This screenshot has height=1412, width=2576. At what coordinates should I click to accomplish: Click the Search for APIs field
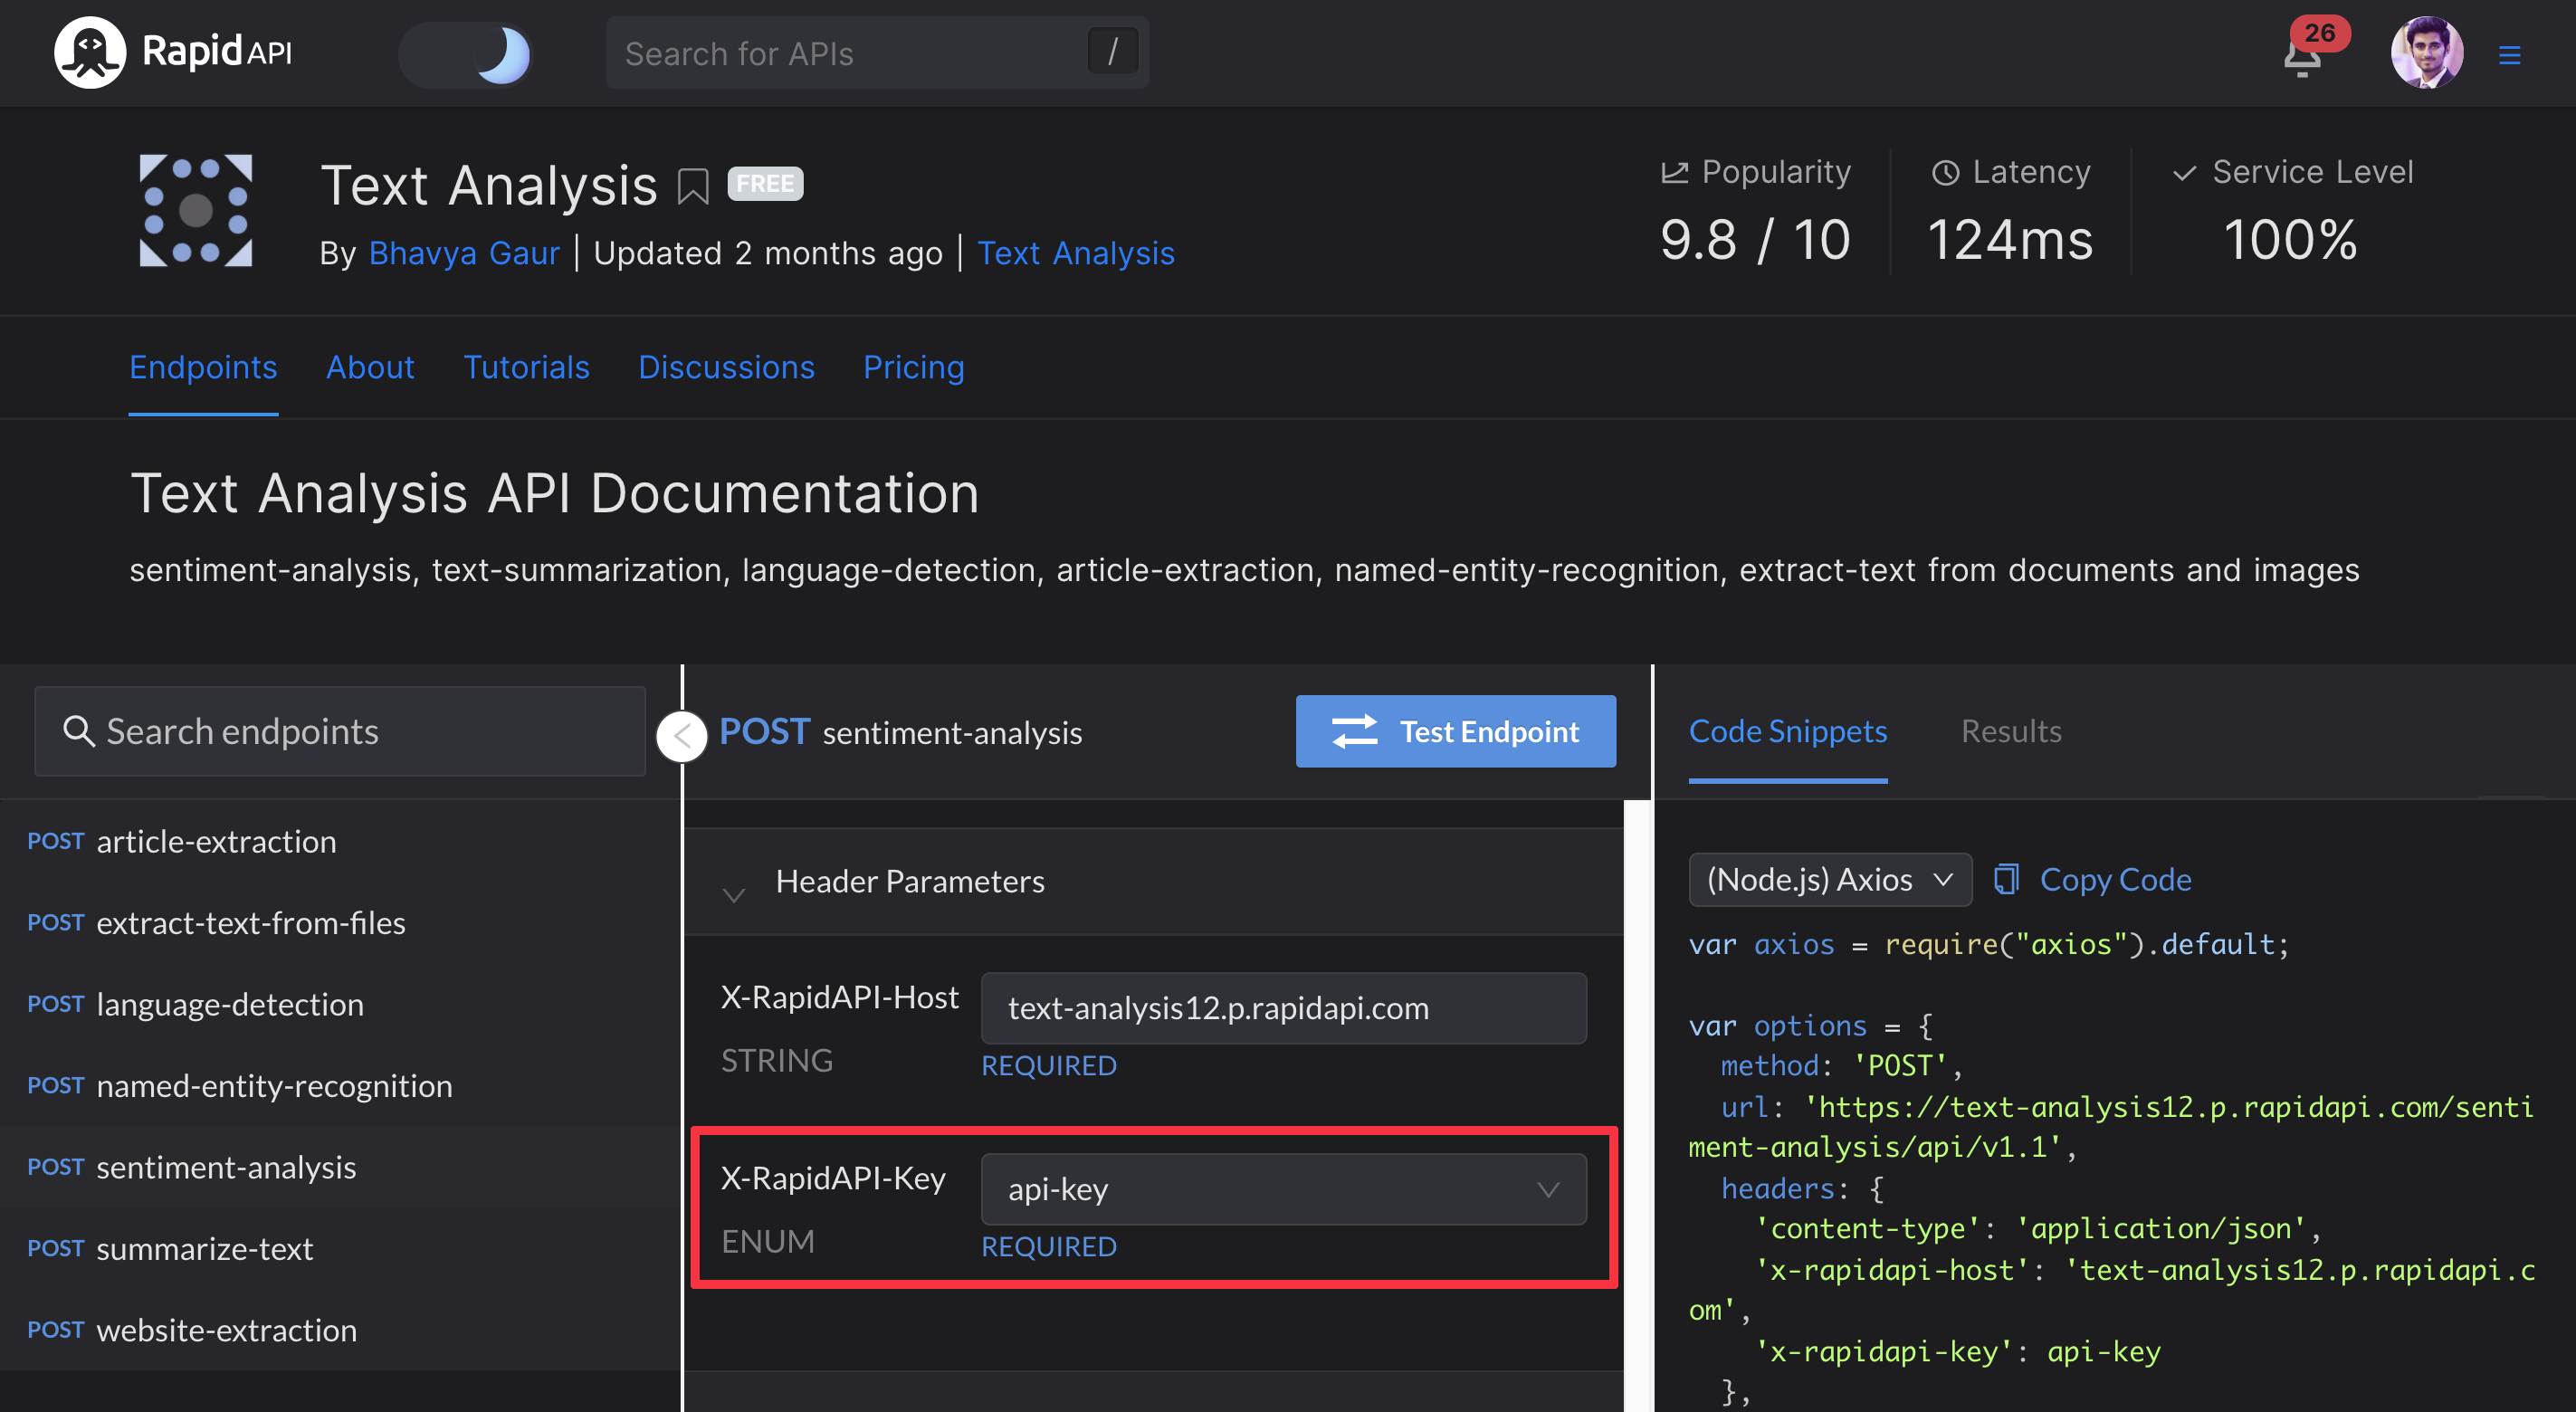coord(850,54)
